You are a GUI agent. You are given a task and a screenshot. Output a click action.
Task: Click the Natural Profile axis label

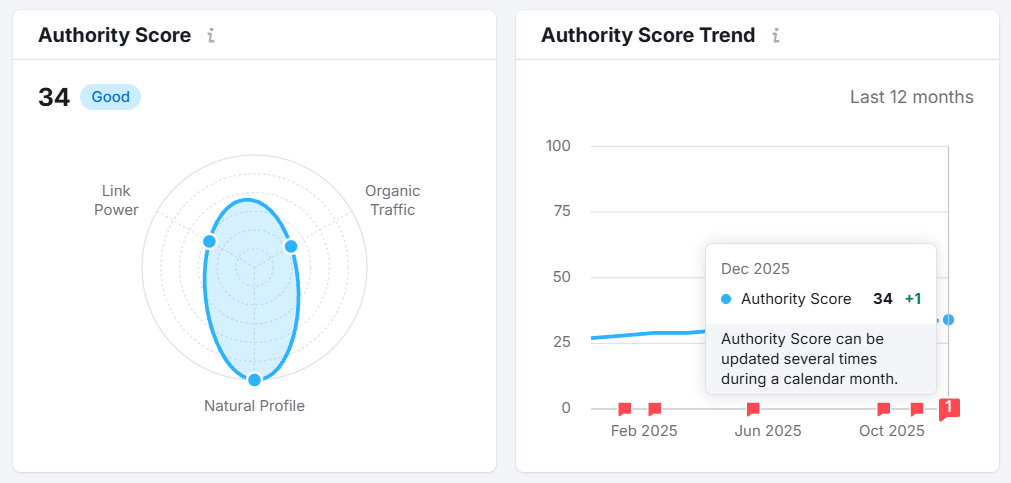click(254, 406)
